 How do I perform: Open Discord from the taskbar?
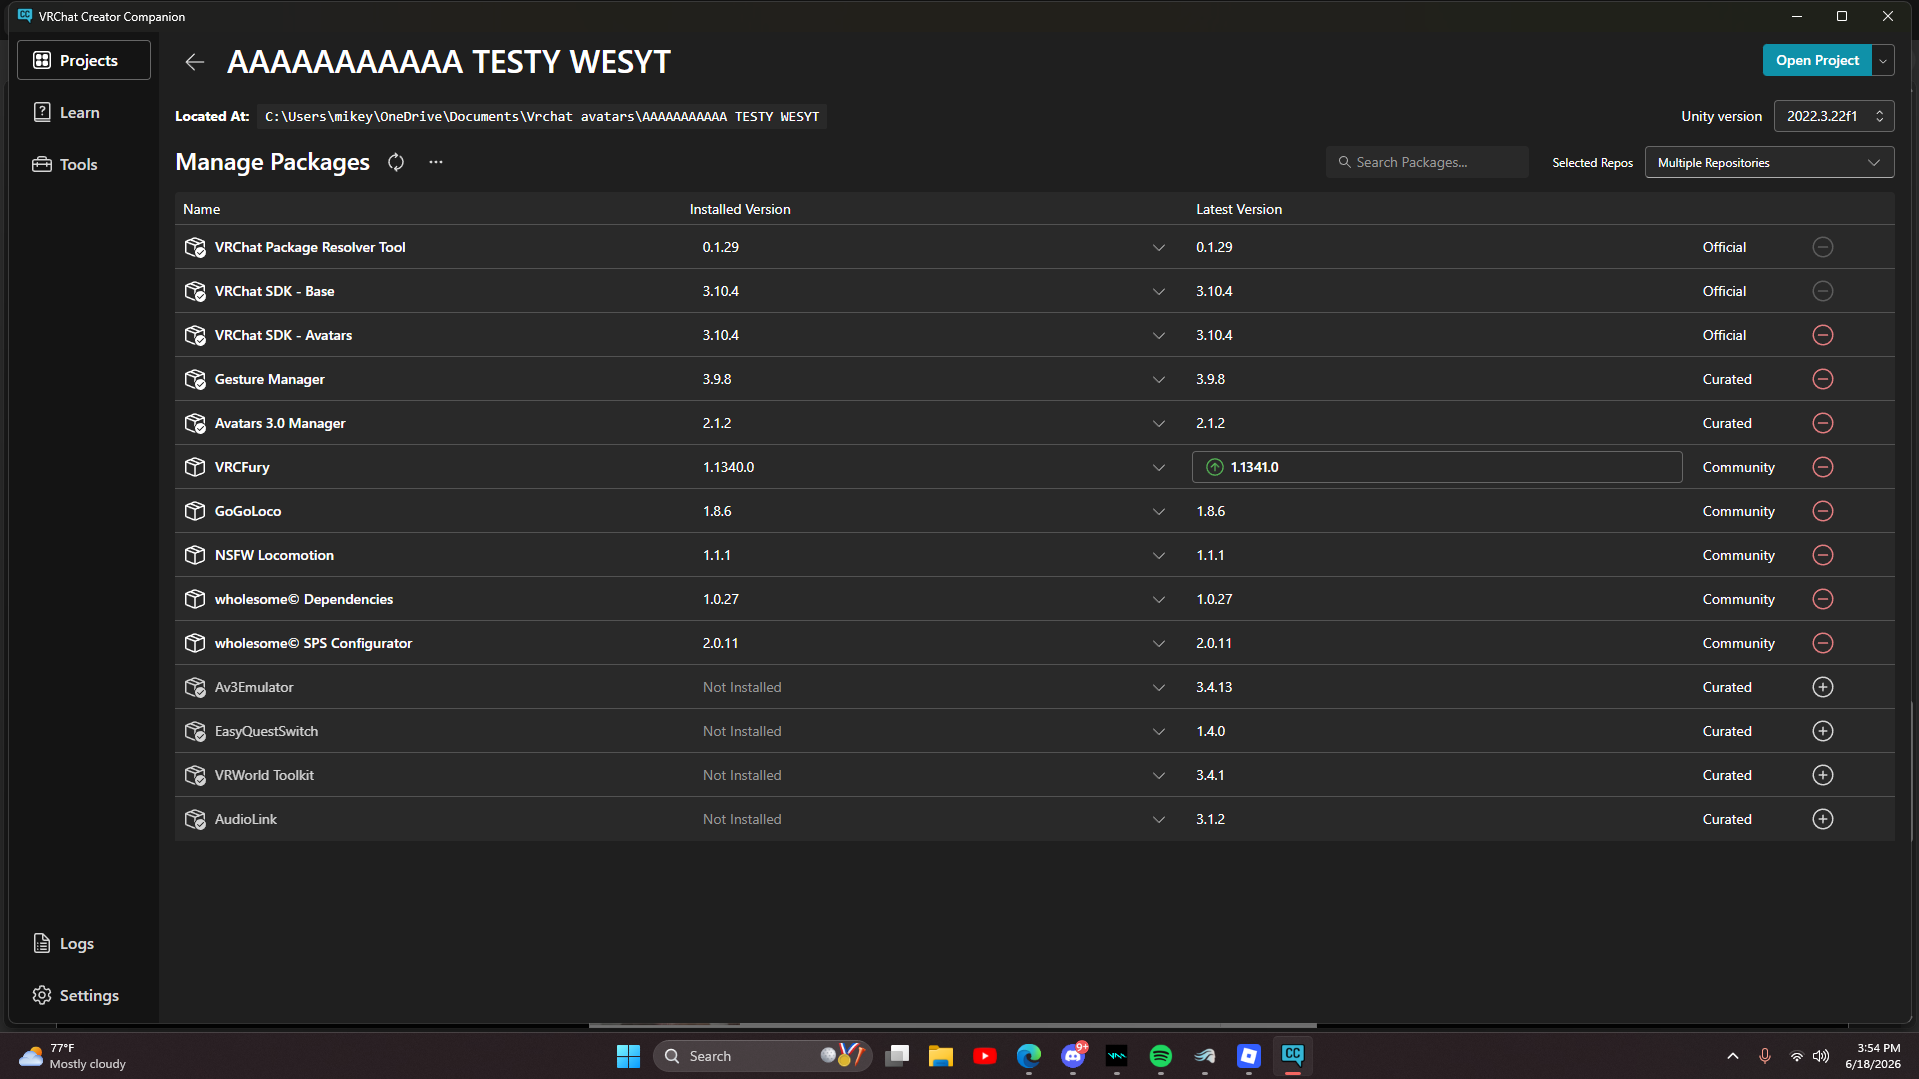1073,1056
